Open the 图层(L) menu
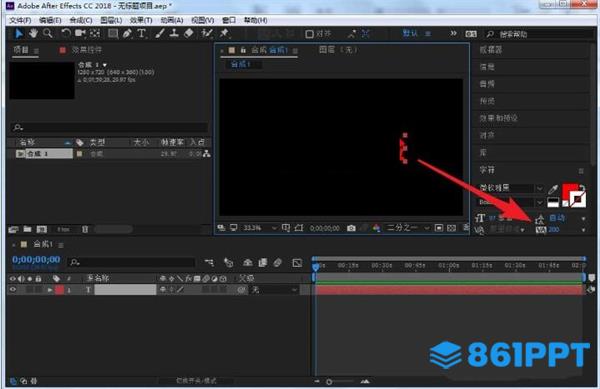 click(x=111, y=20)
